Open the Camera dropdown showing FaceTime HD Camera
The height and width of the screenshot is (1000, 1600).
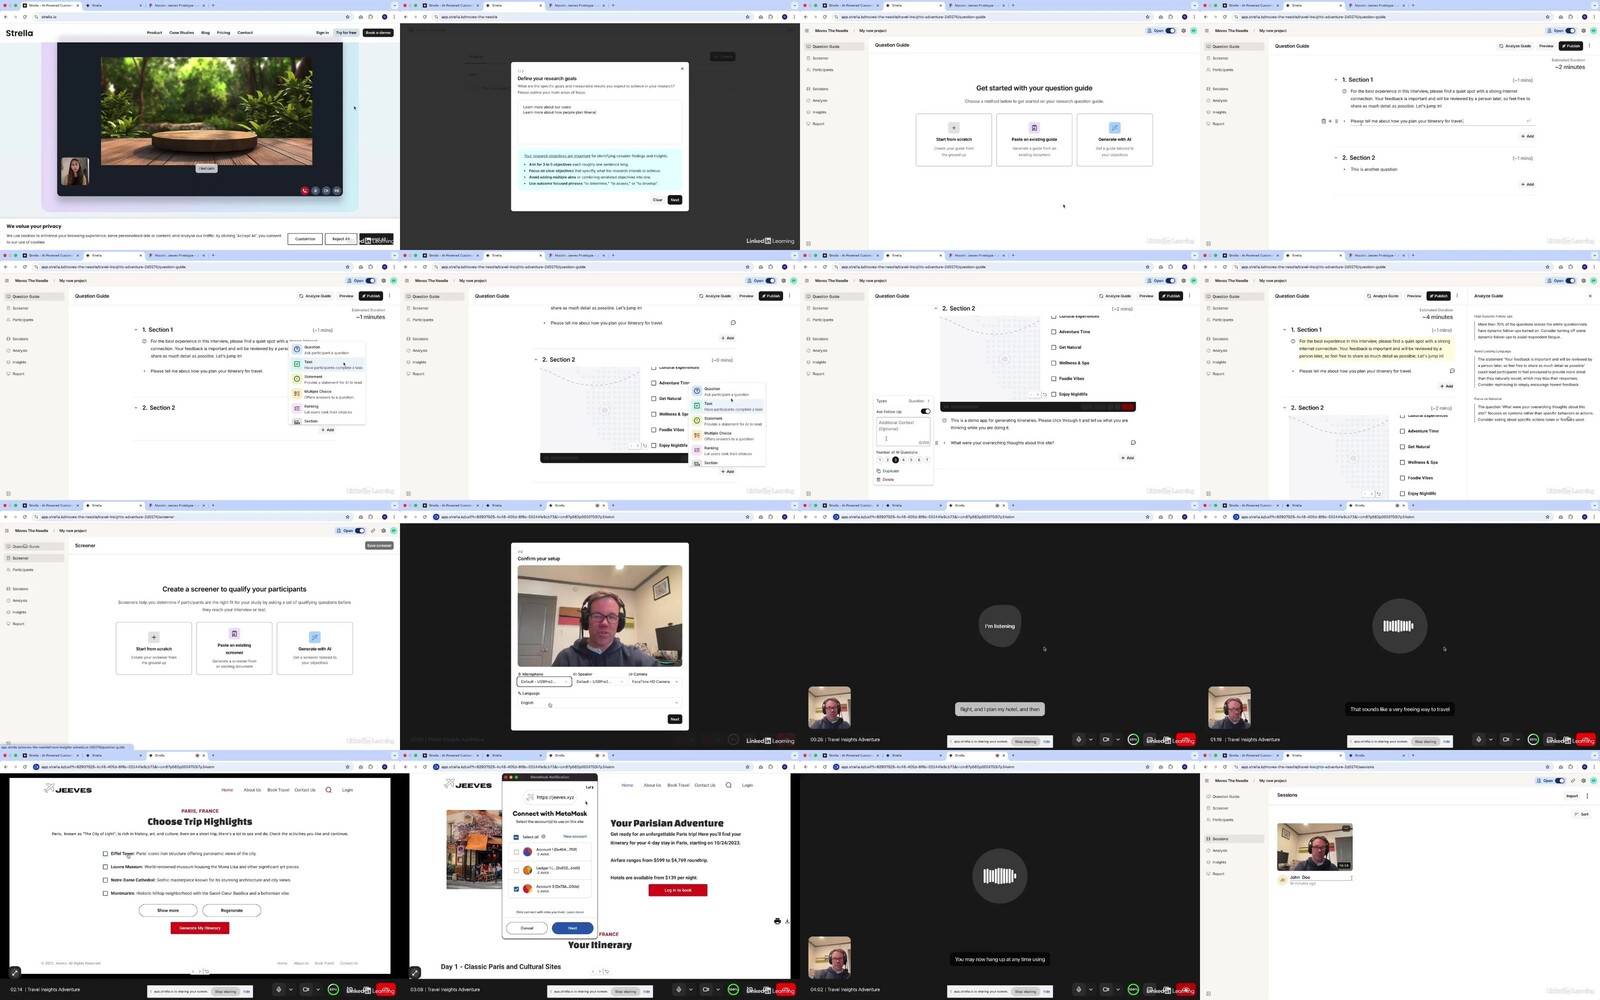tap(654, 682)
